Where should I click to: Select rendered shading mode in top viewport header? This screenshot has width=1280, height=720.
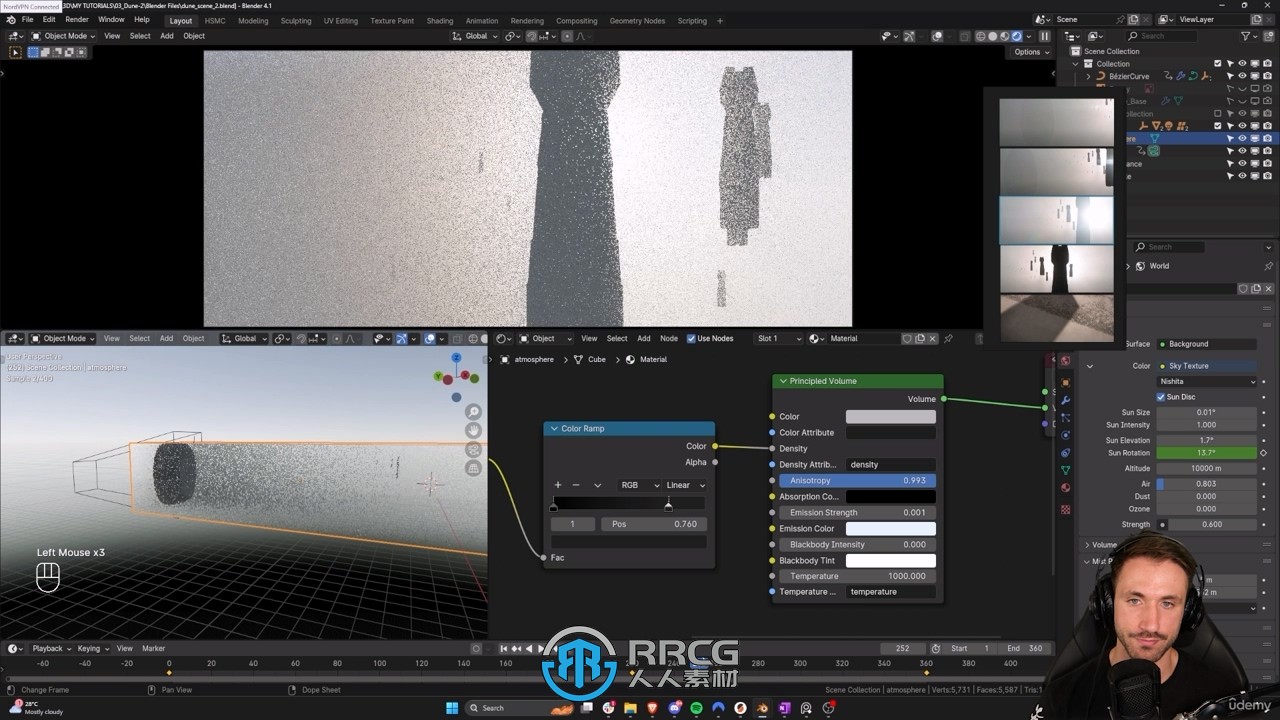1017,36
